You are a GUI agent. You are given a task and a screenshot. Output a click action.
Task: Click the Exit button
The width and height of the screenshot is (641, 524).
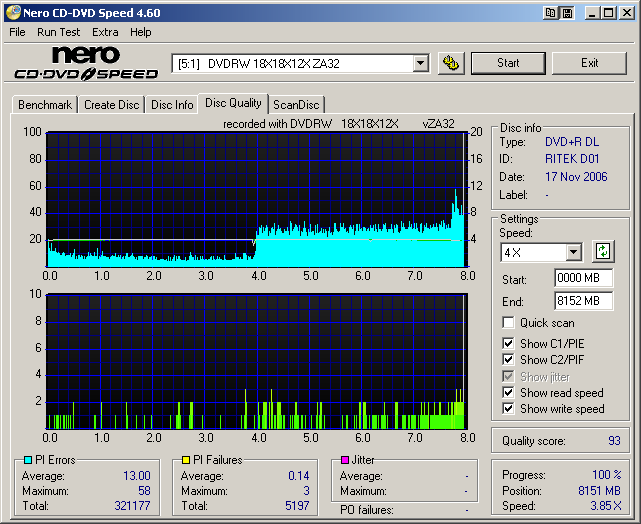tap(589, 63)
